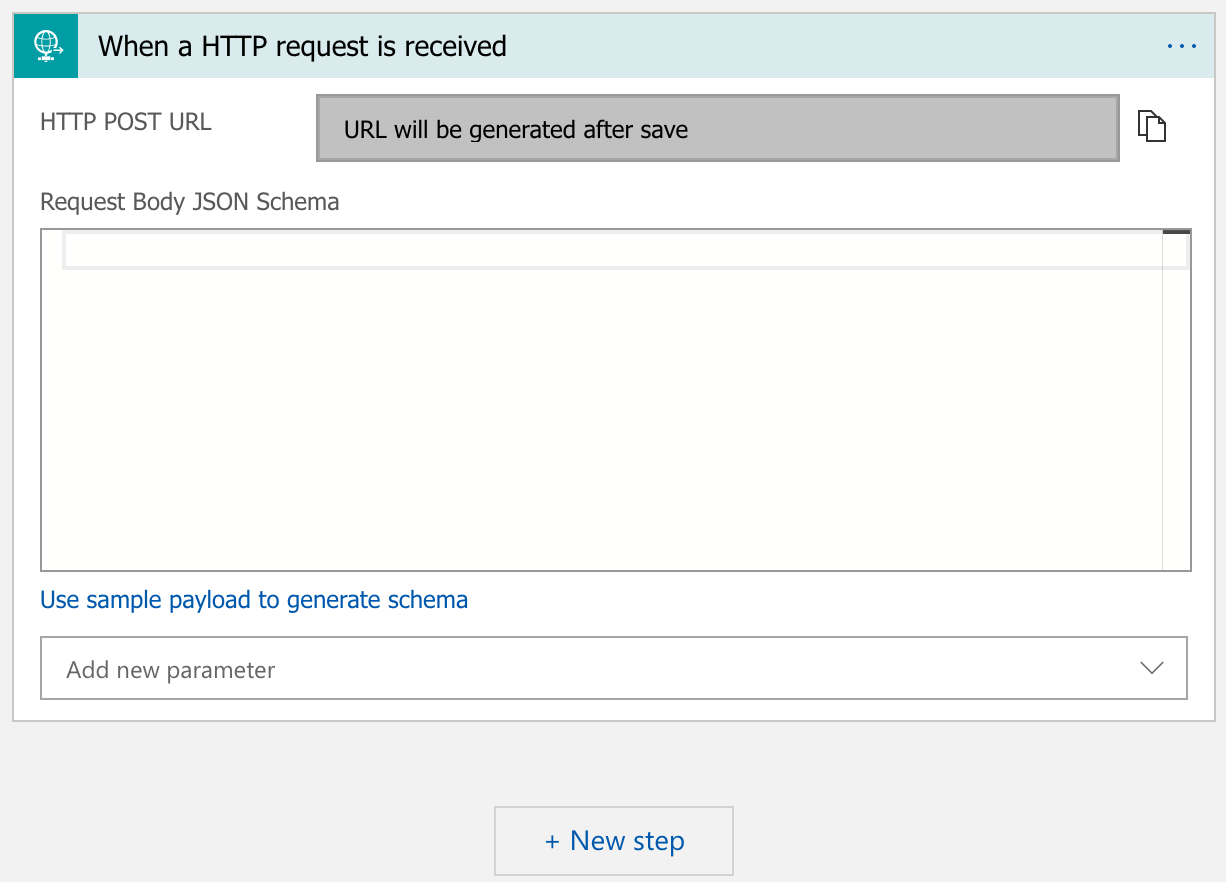The width and height of the screenshot is (1226, 882).
Task: Open the Add new parameter combo box
Action: click(x=614, y=668)
